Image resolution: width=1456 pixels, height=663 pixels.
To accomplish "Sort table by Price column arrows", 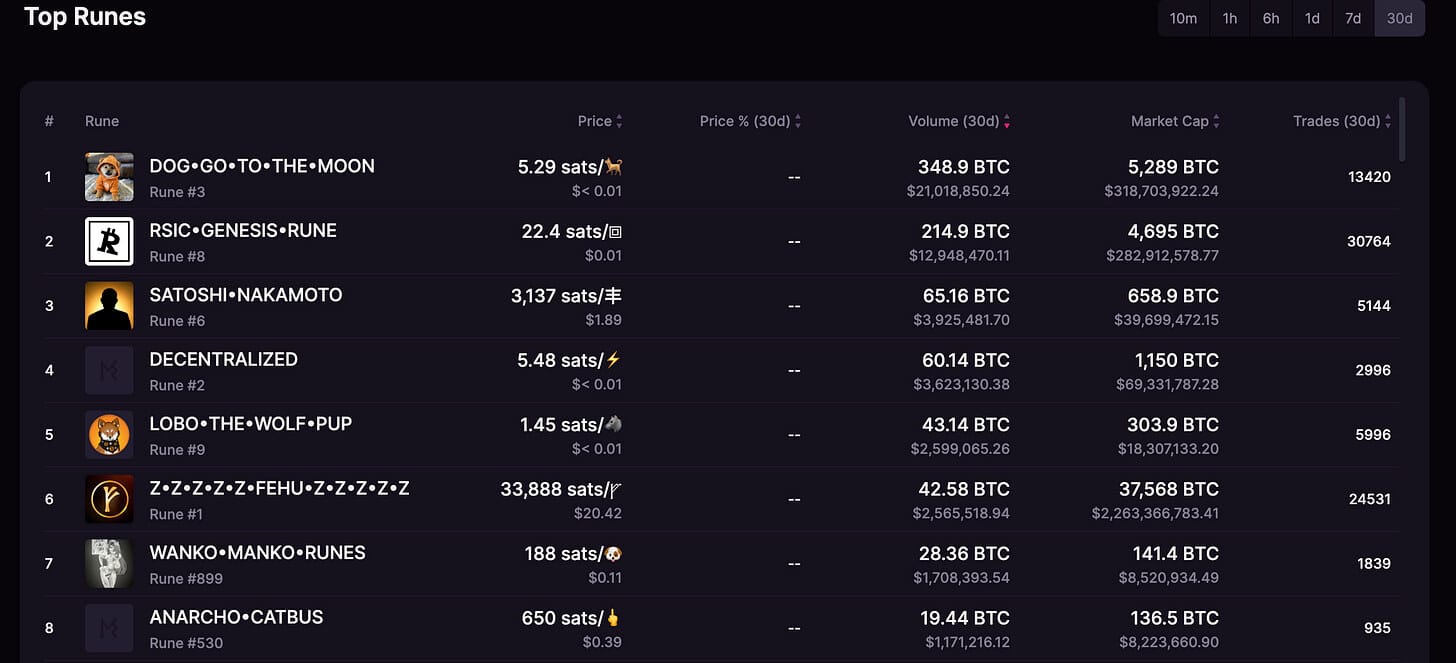I will (x=619, y=122).
